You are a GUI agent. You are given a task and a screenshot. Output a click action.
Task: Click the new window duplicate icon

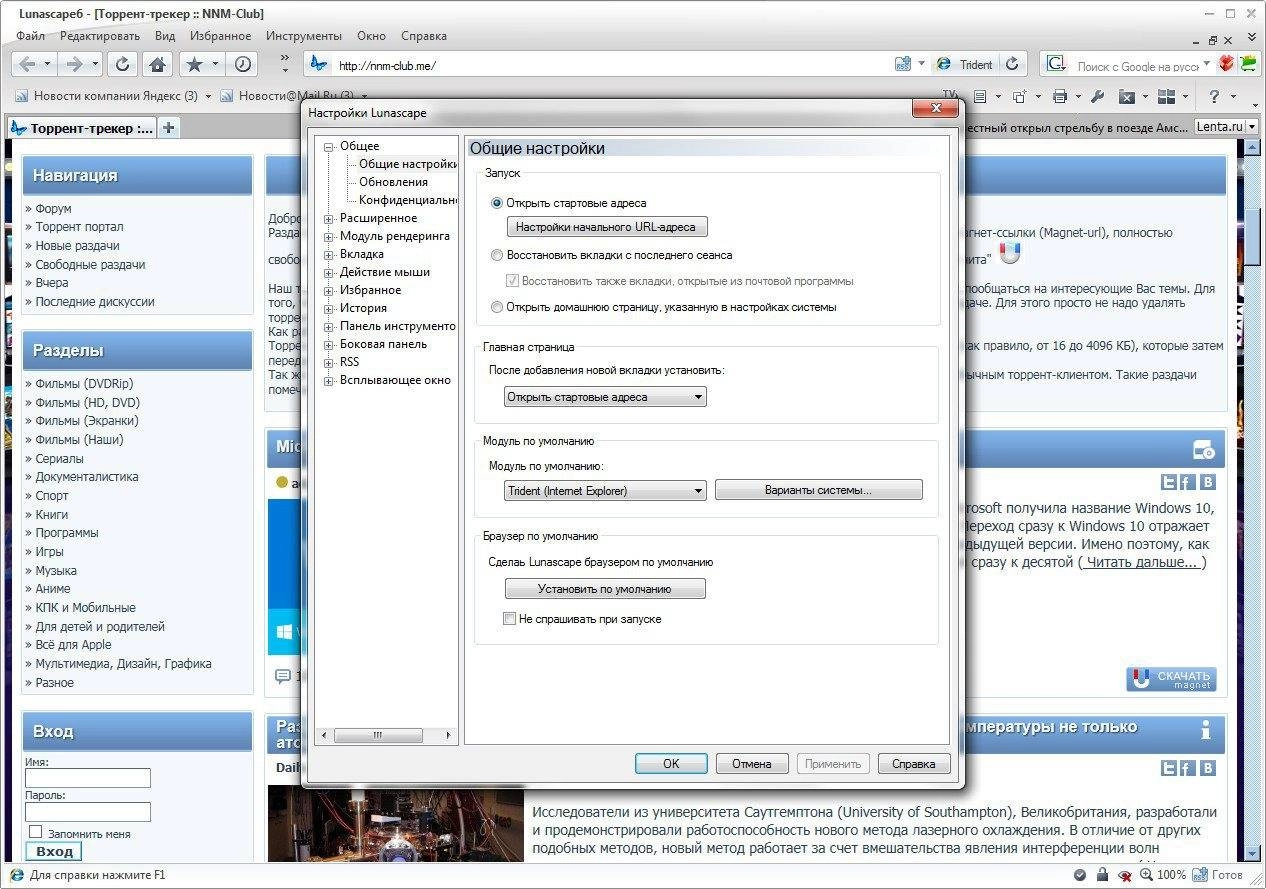[x=1019, y=97]
